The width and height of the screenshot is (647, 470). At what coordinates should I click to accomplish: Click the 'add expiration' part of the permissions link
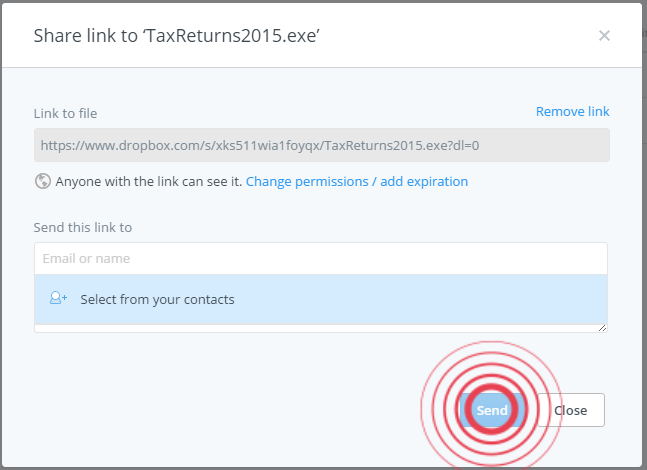(x=424, y=181)
